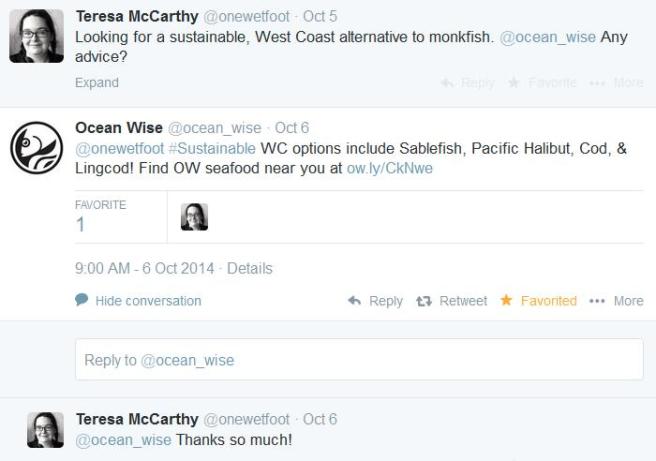Click the faded Reply icon on top tweet

pos(467,83)
